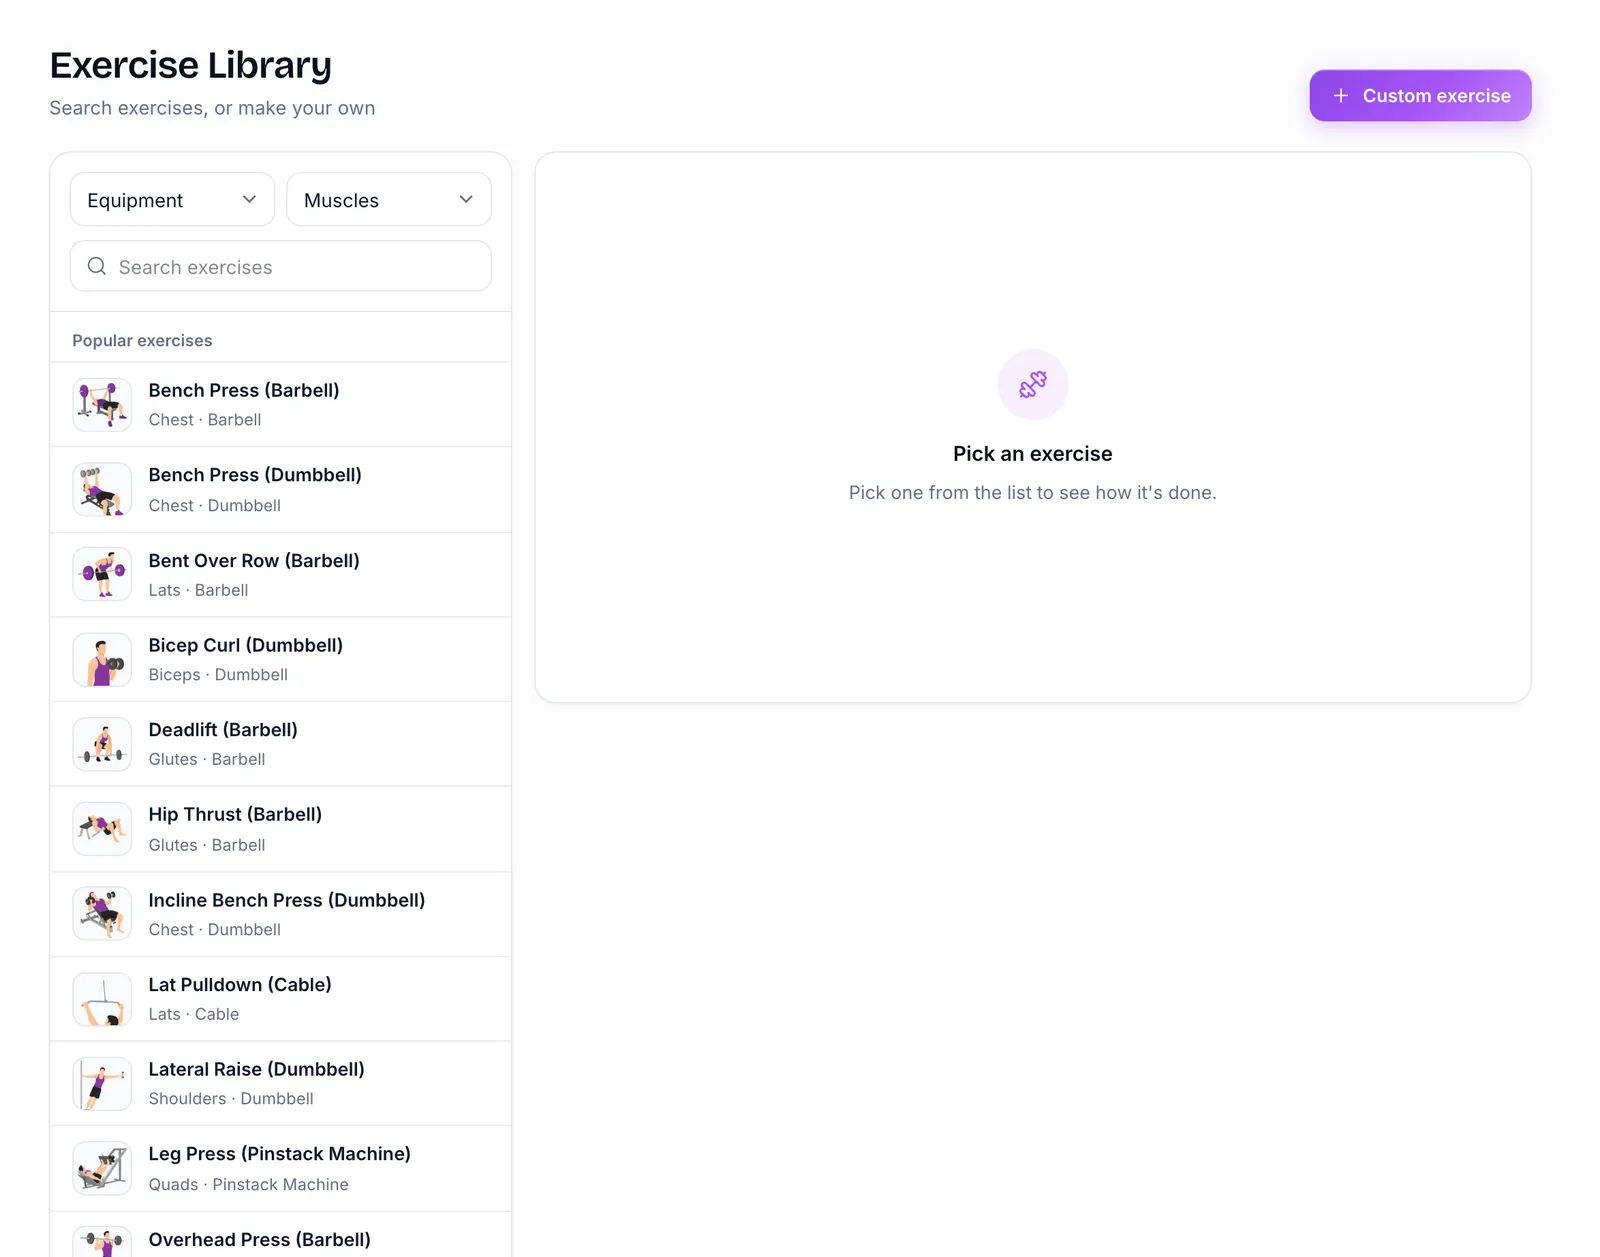Open the Muscles filter dropdown
The height and width of the screenshot is (1257, 1600).
tap(389, 199)
